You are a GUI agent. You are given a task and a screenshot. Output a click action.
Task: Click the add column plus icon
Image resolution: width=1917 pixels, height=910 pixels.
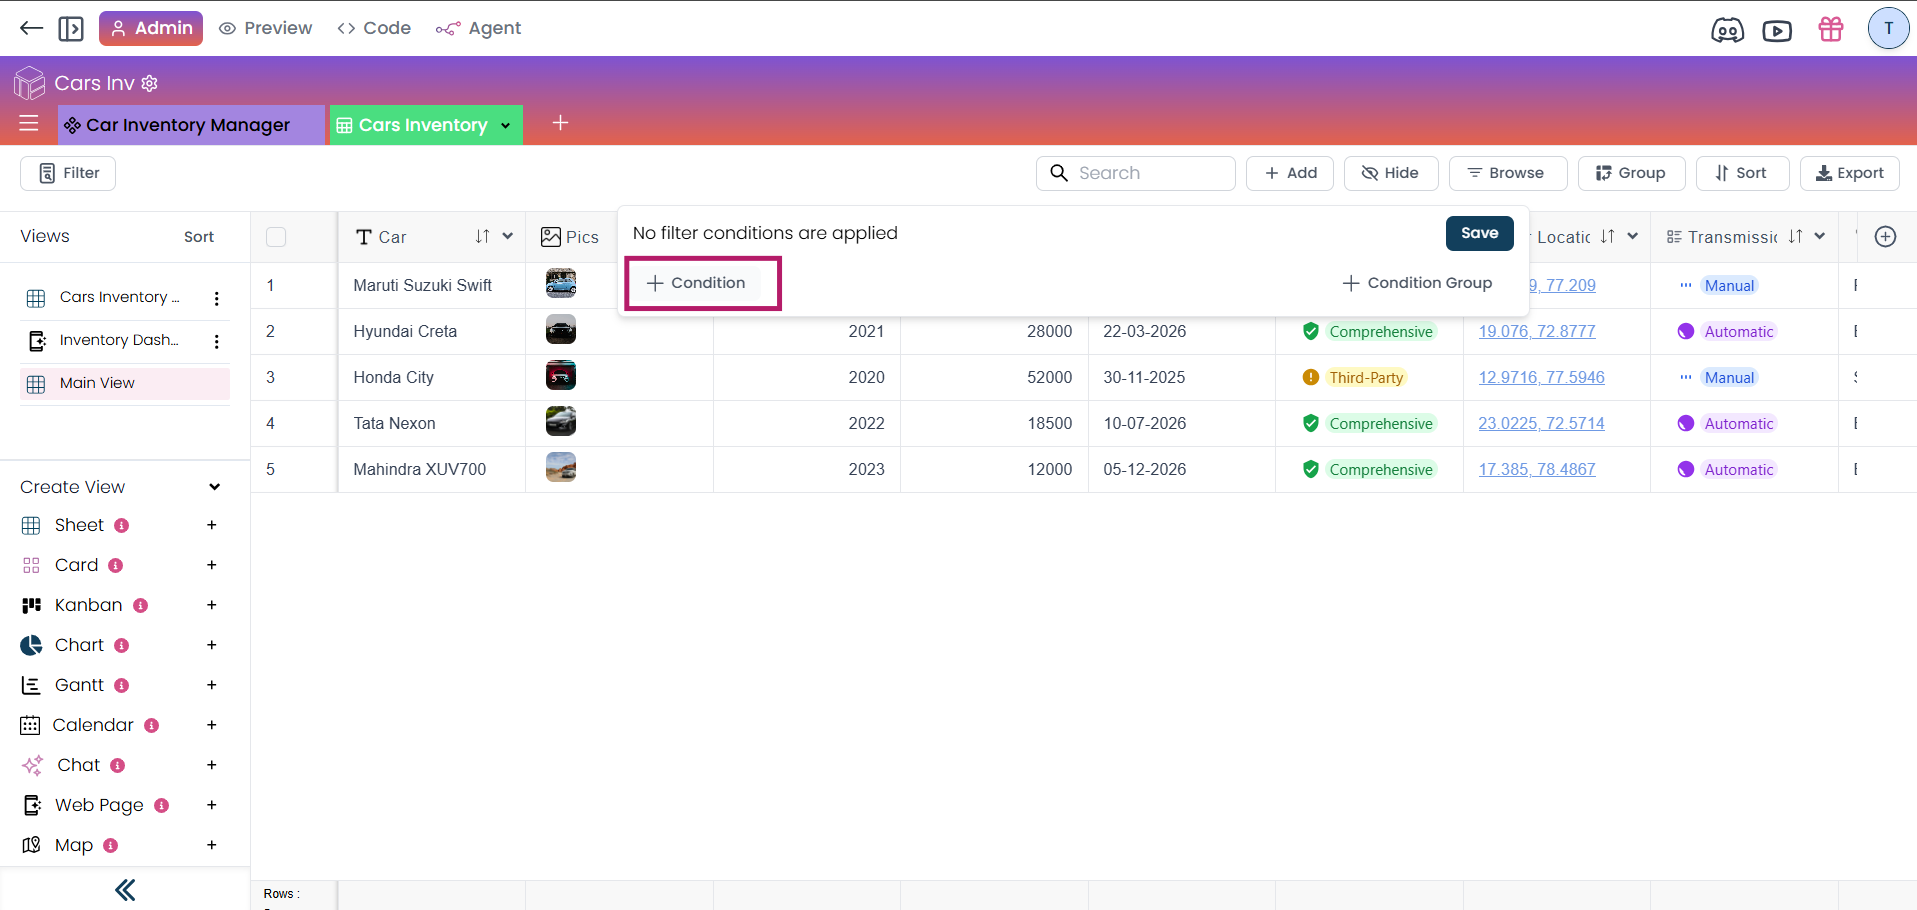click(x=1885, y=237)
